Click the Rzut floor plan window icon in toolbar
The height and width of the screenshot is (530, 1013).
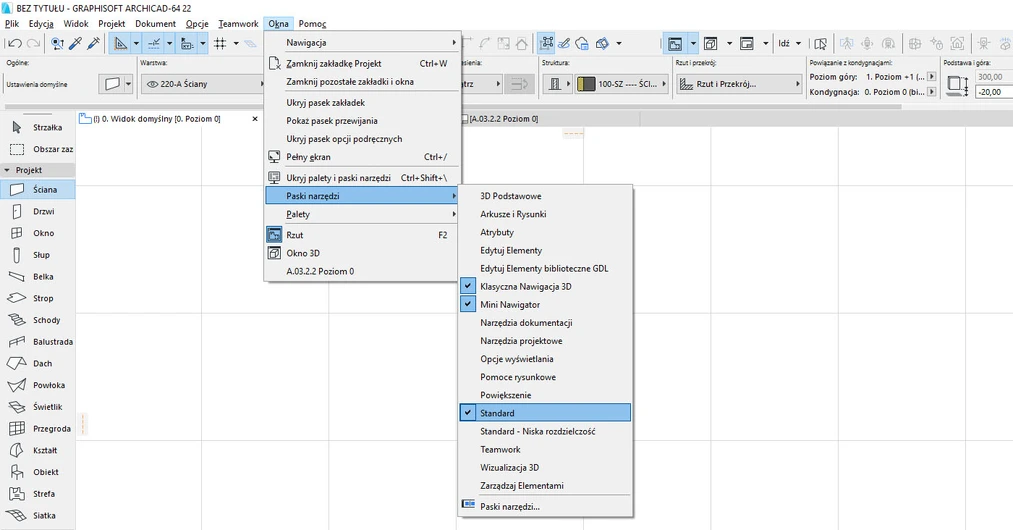pyautogui.click(x=675, y=44)
